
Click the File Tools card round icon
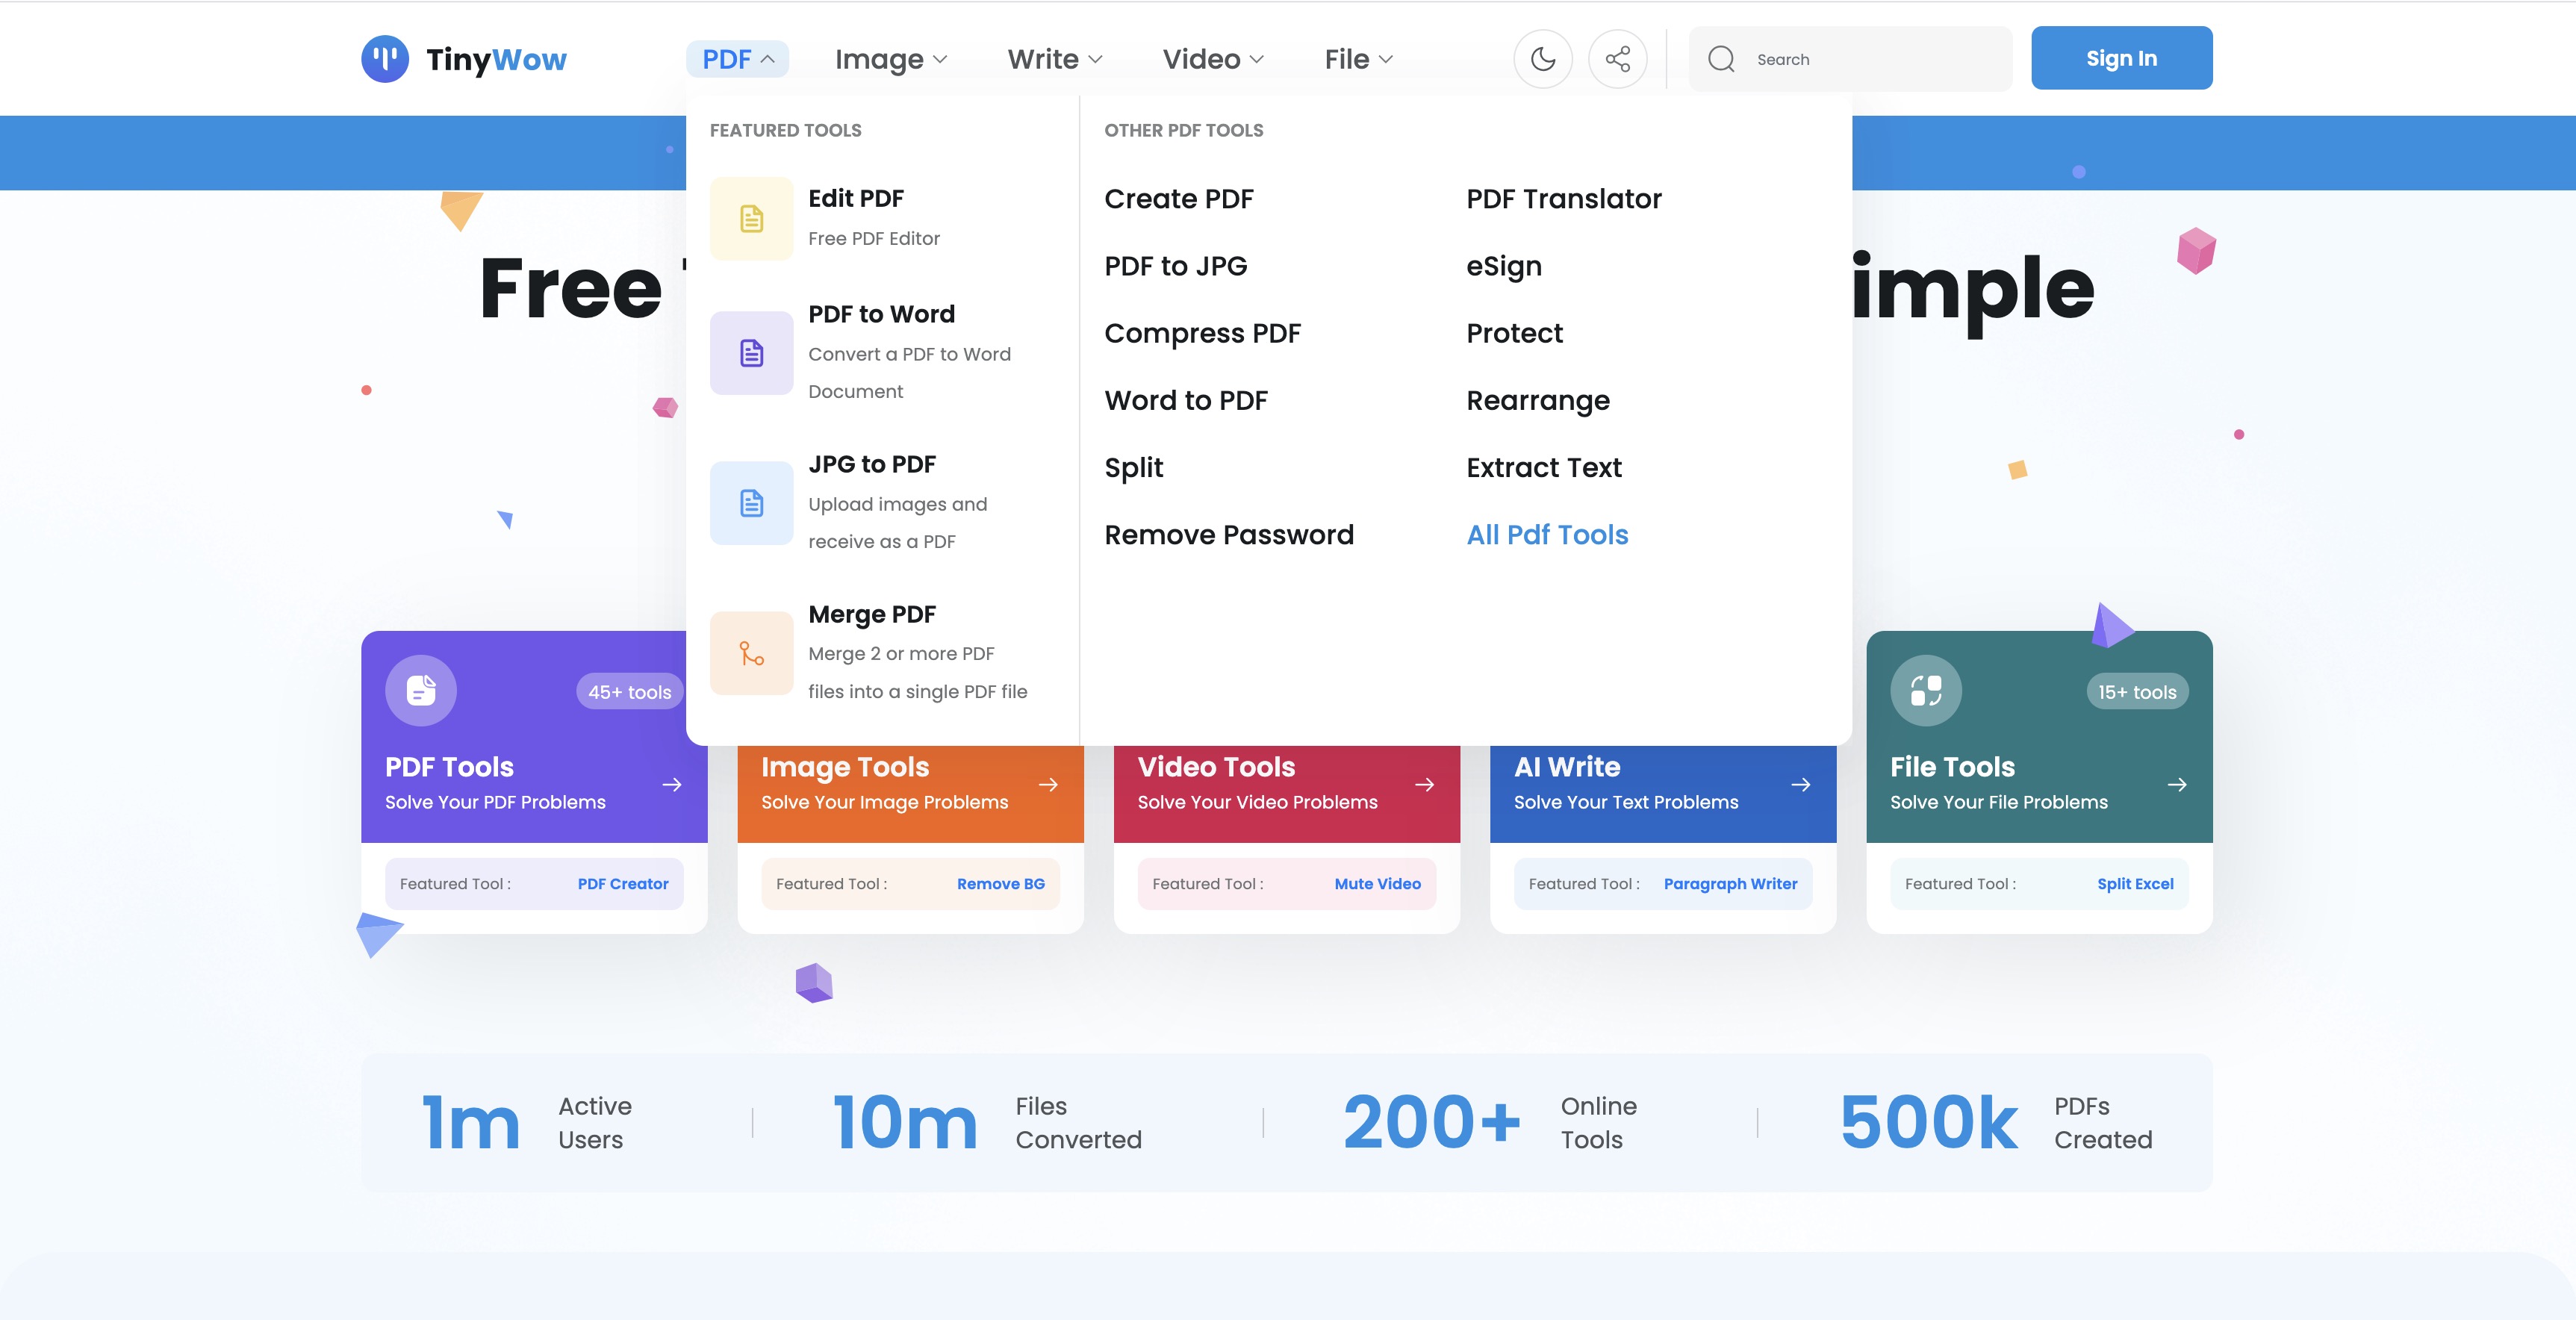click(x=1926, y=691)
